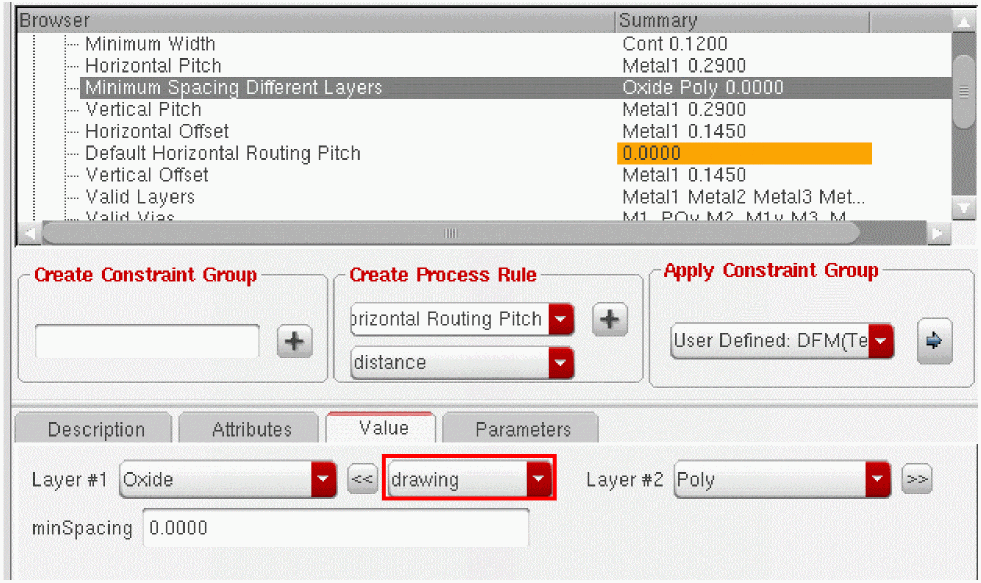Open the Layer #2 Poly dropdown
Viewport: 981px width, 583px height.
[x=878, y=480]
